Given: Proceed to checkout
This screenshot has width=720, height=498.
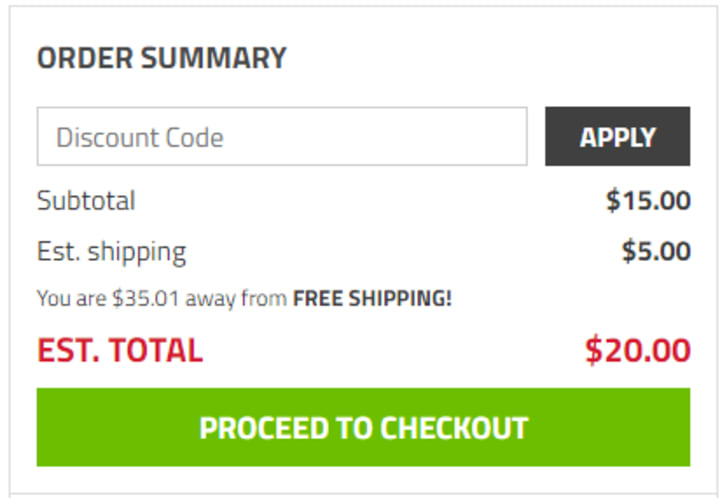Looking at the screenshot, I should click(x=363, y=427).
